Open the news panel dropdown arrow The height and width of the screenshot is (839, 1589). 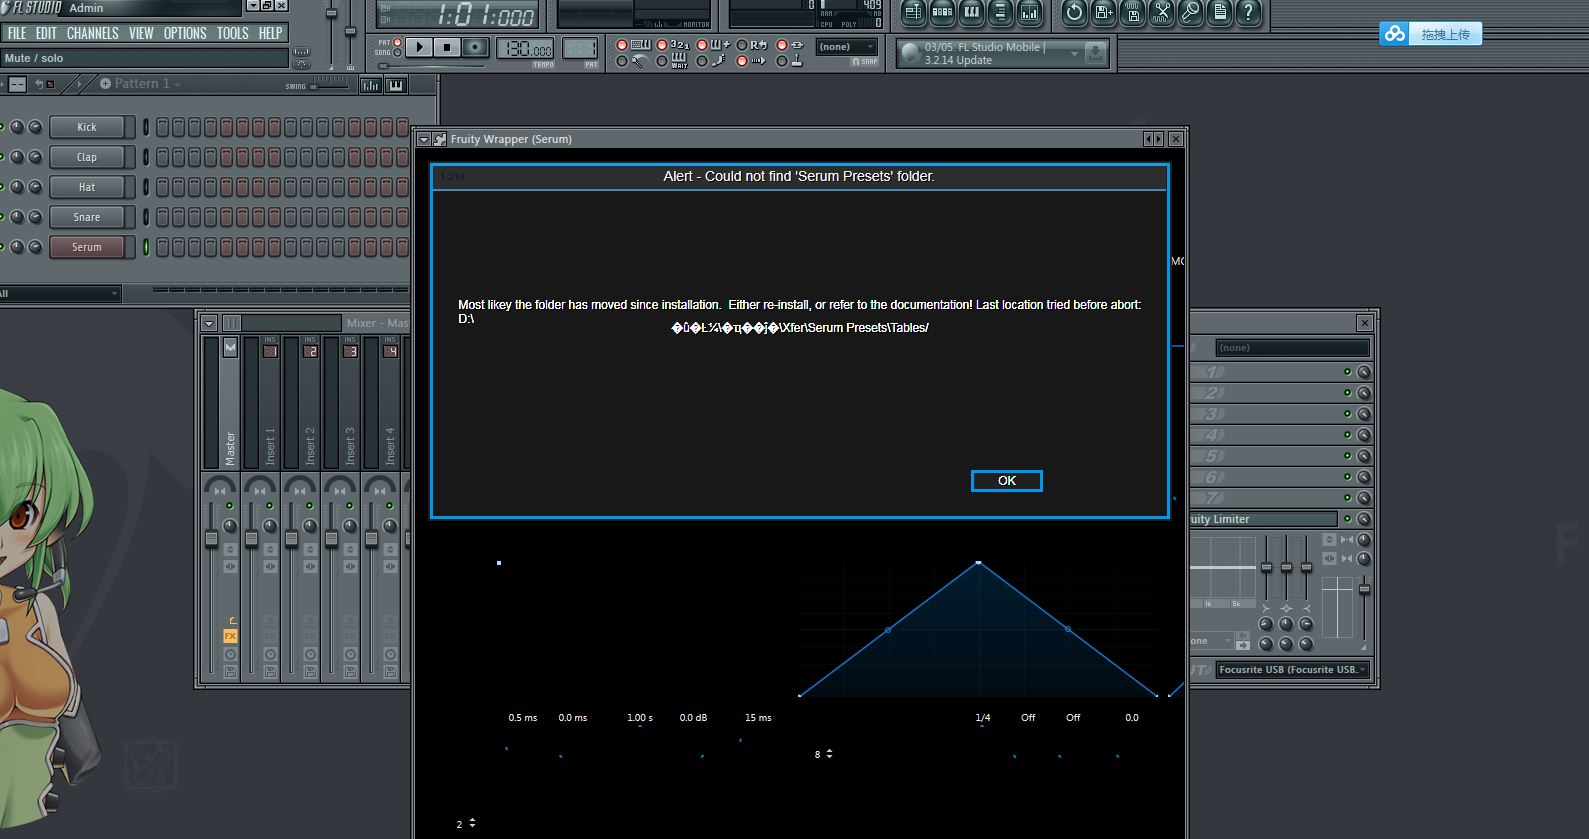pyautogui.click(x=1074, y=53)
